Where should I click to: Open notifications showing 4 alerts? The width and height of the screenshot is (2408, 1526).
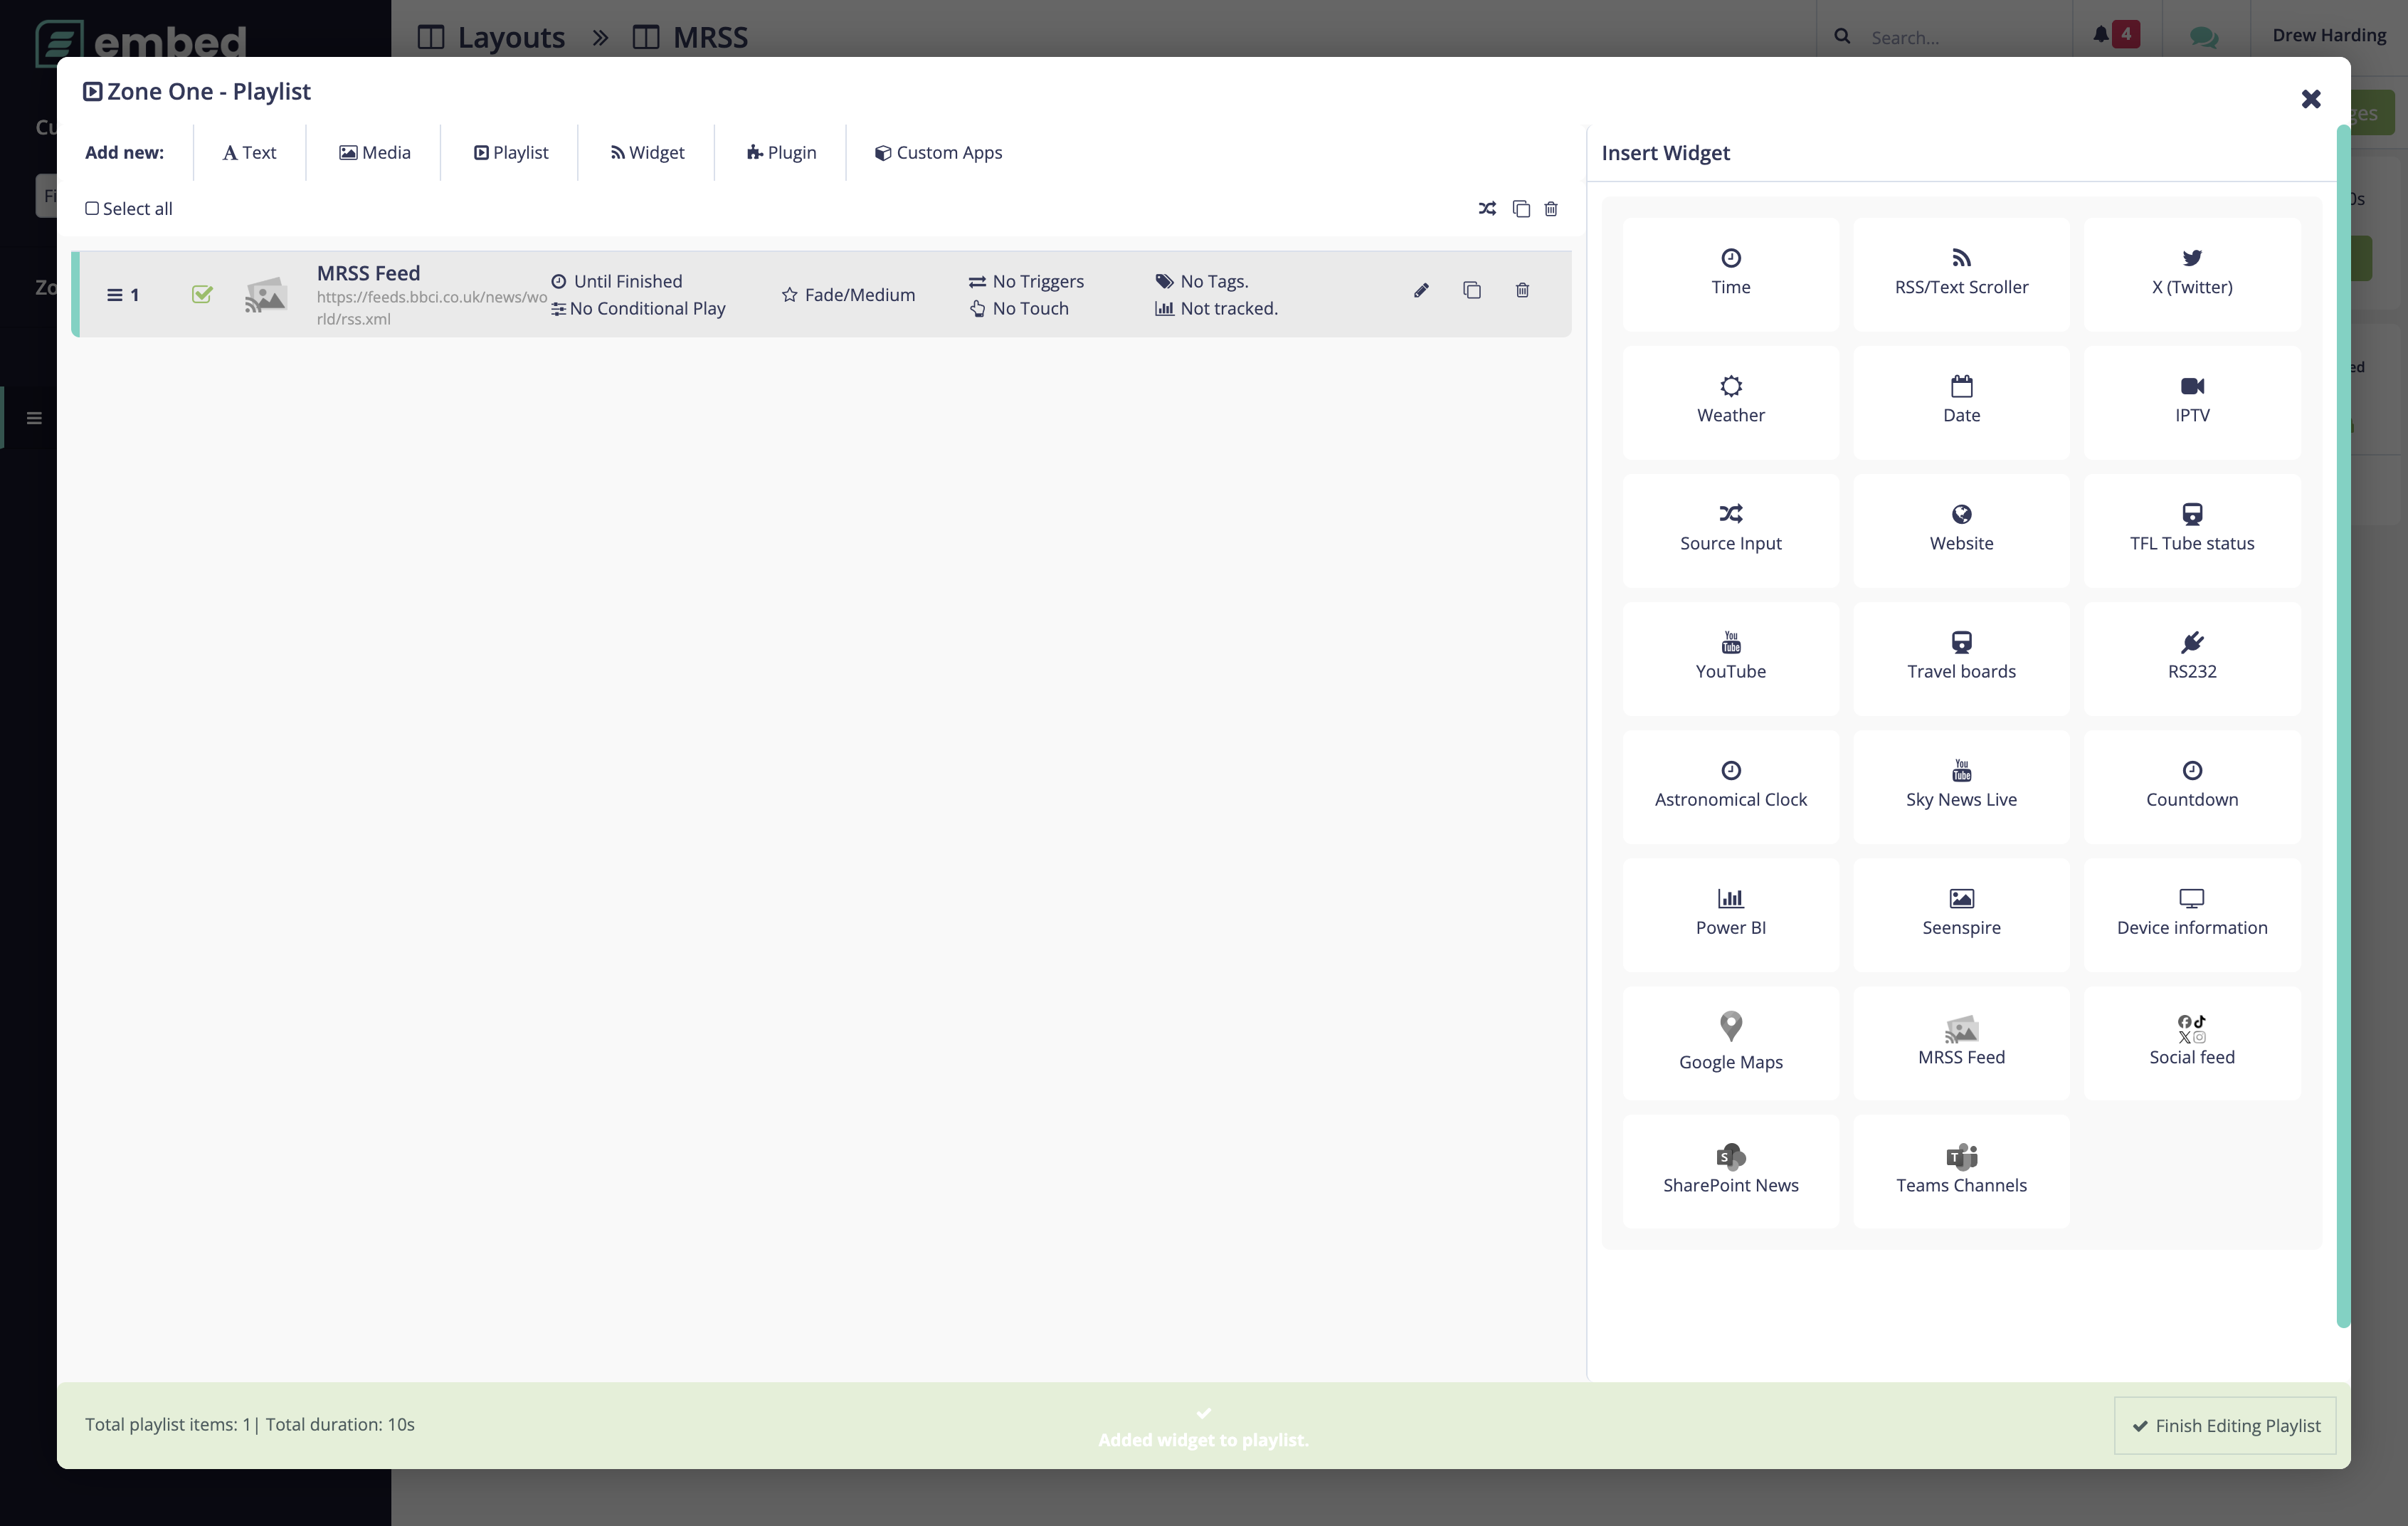click(2111, 33)
